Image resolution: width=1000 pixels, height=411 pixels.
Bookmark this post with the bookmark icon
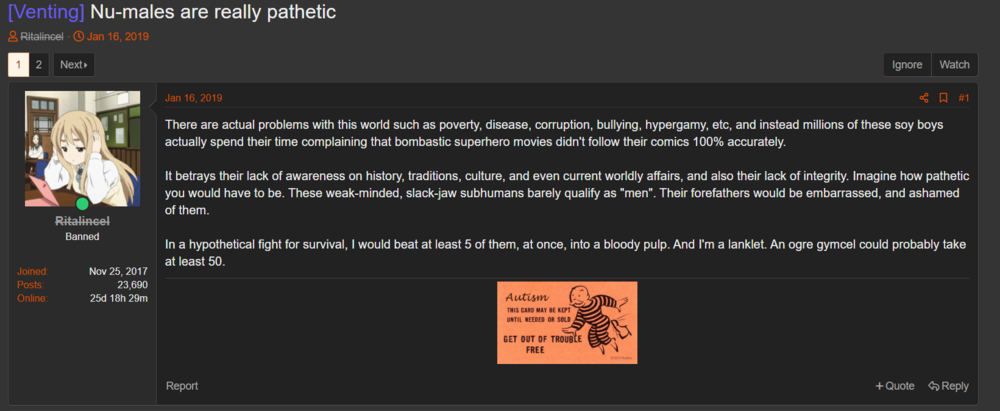point(943,98)
